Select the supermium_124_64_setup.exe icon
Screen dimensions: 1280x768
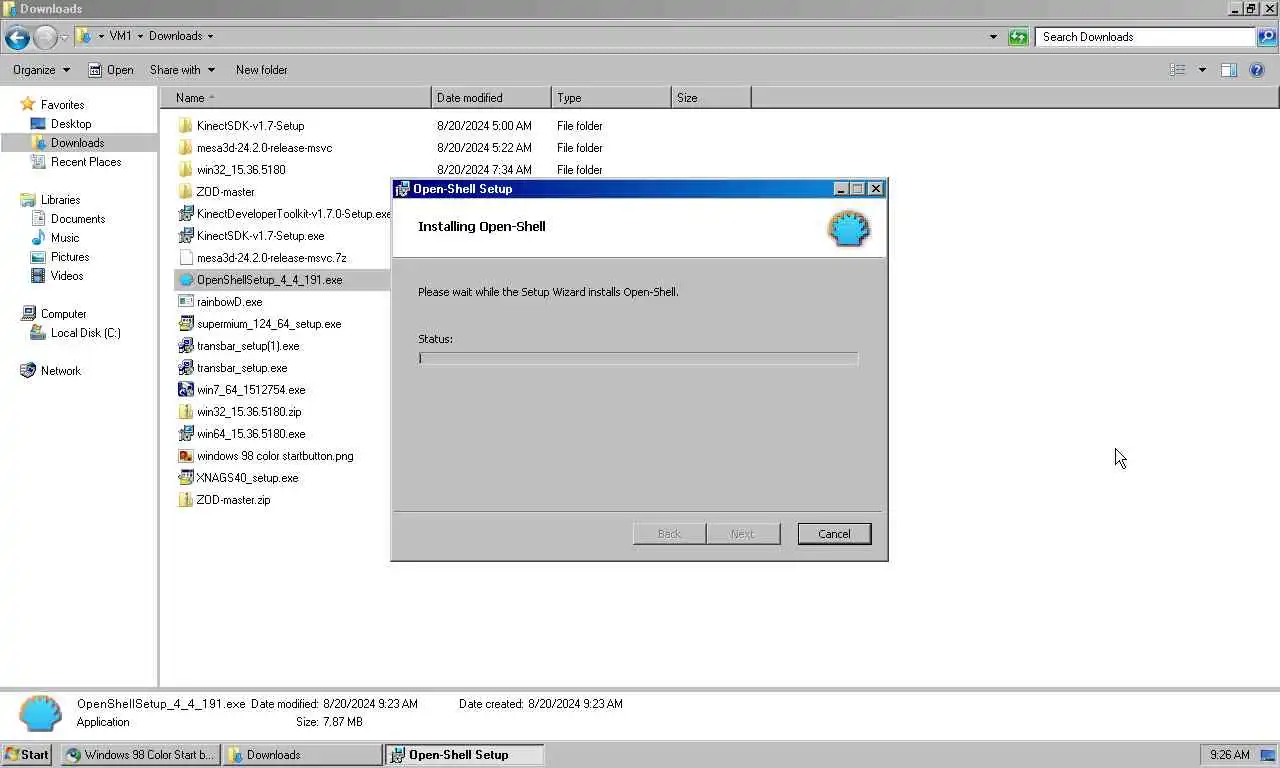(x=185, y=324)
